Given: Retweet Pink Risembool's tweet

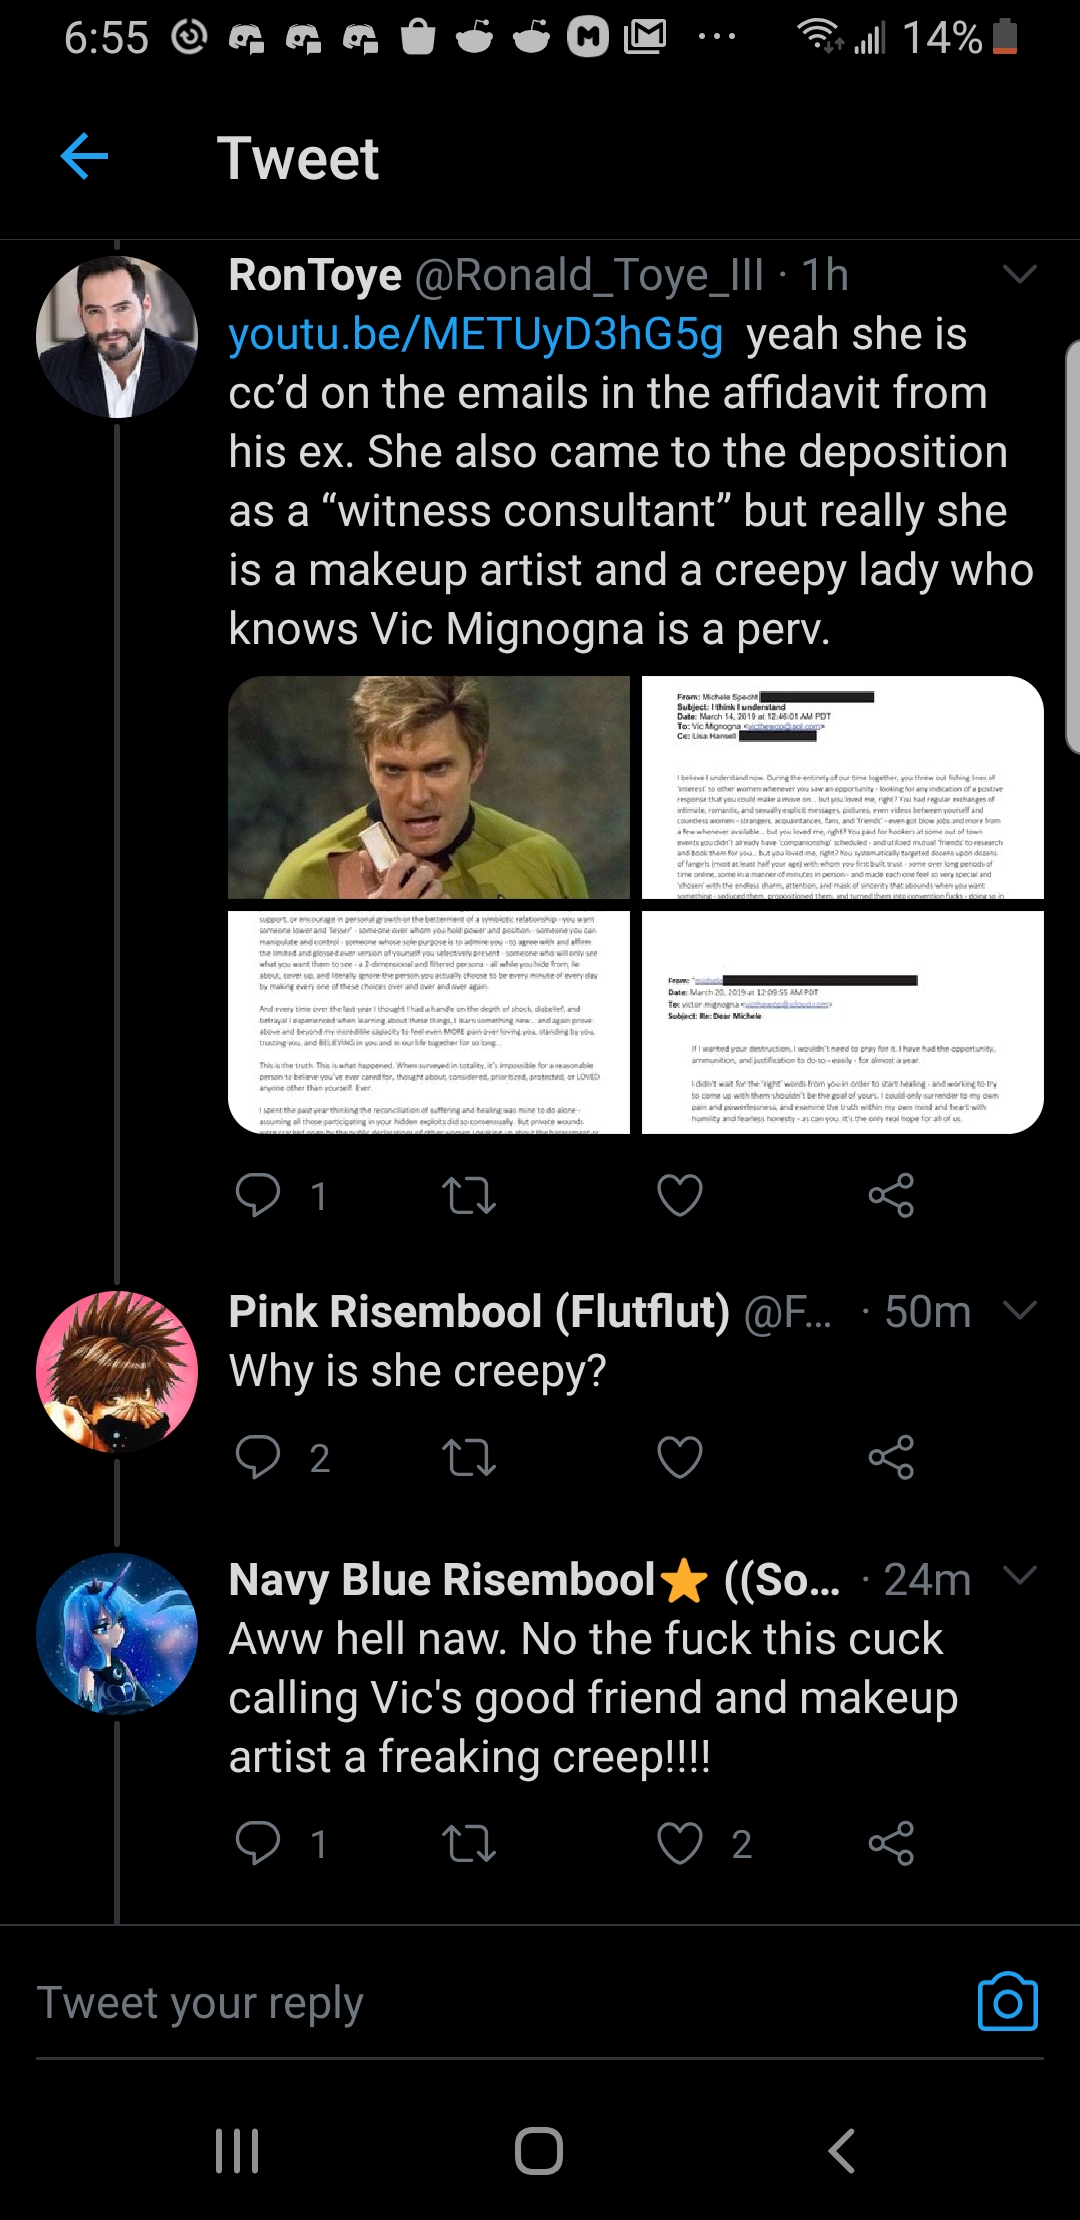Looking at the screenshot, I should tap(469, 1457).
